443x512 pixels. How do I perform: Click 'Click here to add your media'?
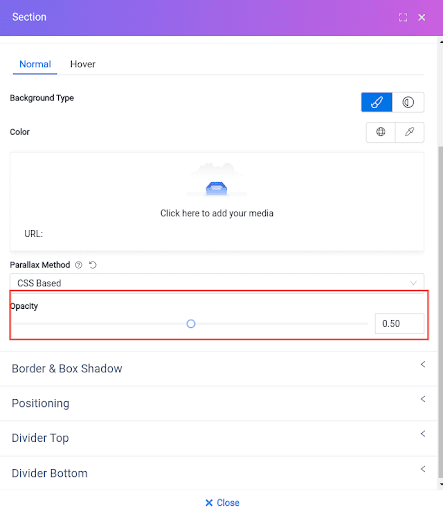click(217, 213)
